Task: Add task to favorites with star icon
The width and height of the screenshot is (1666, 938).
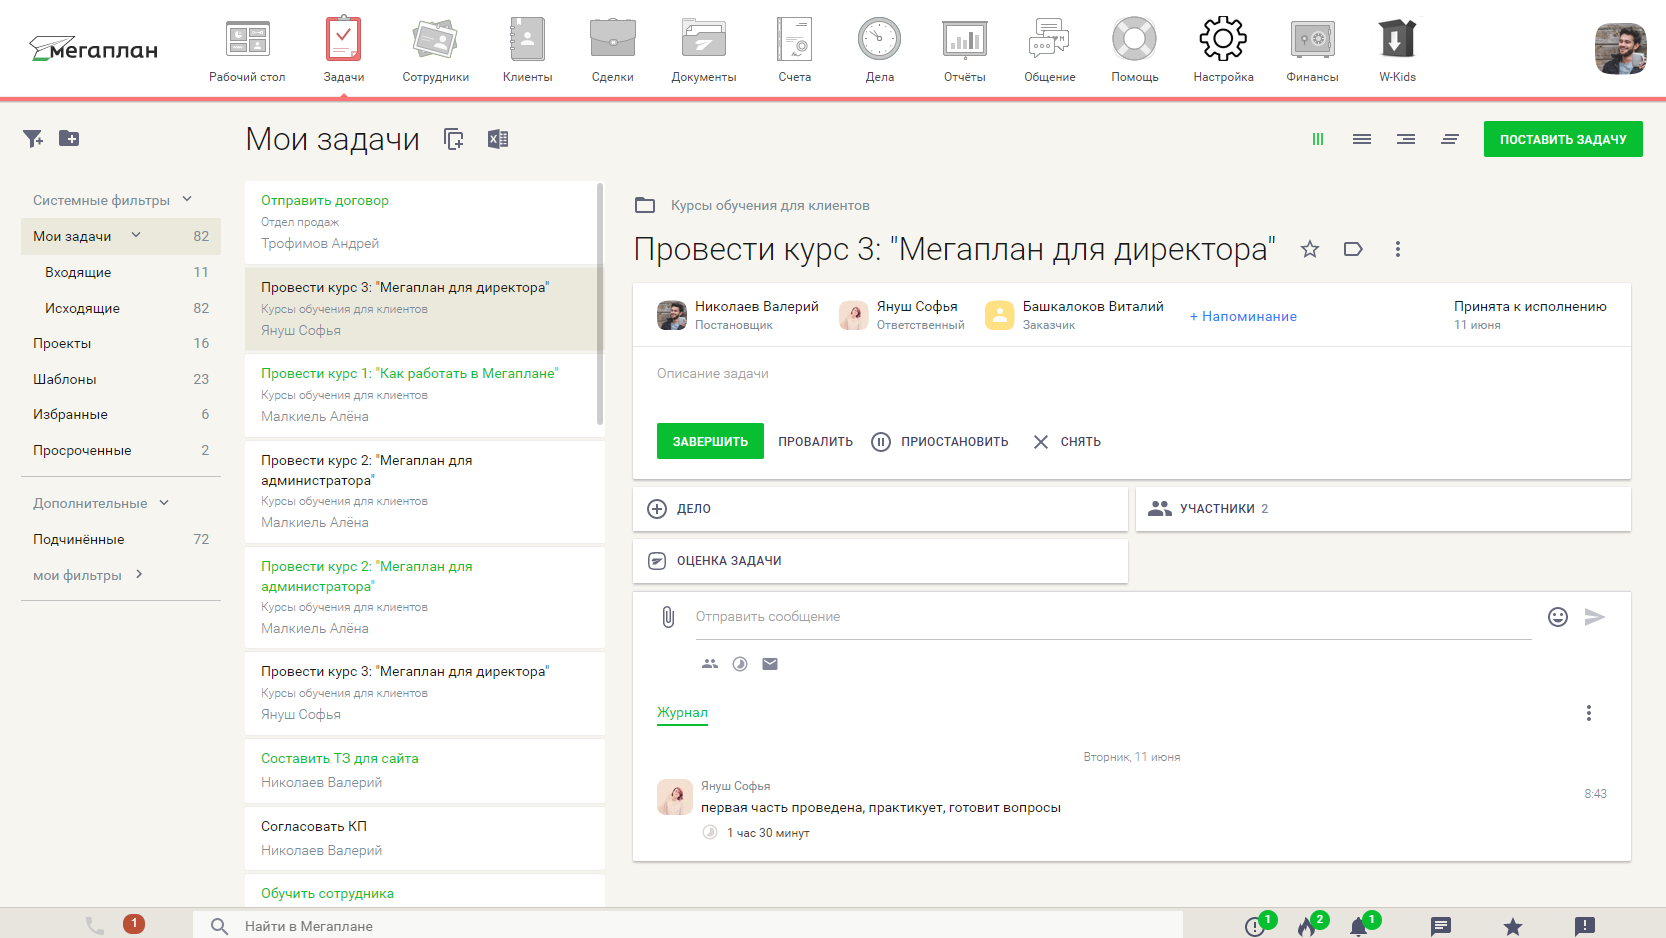Action: tap(1310, 249)
